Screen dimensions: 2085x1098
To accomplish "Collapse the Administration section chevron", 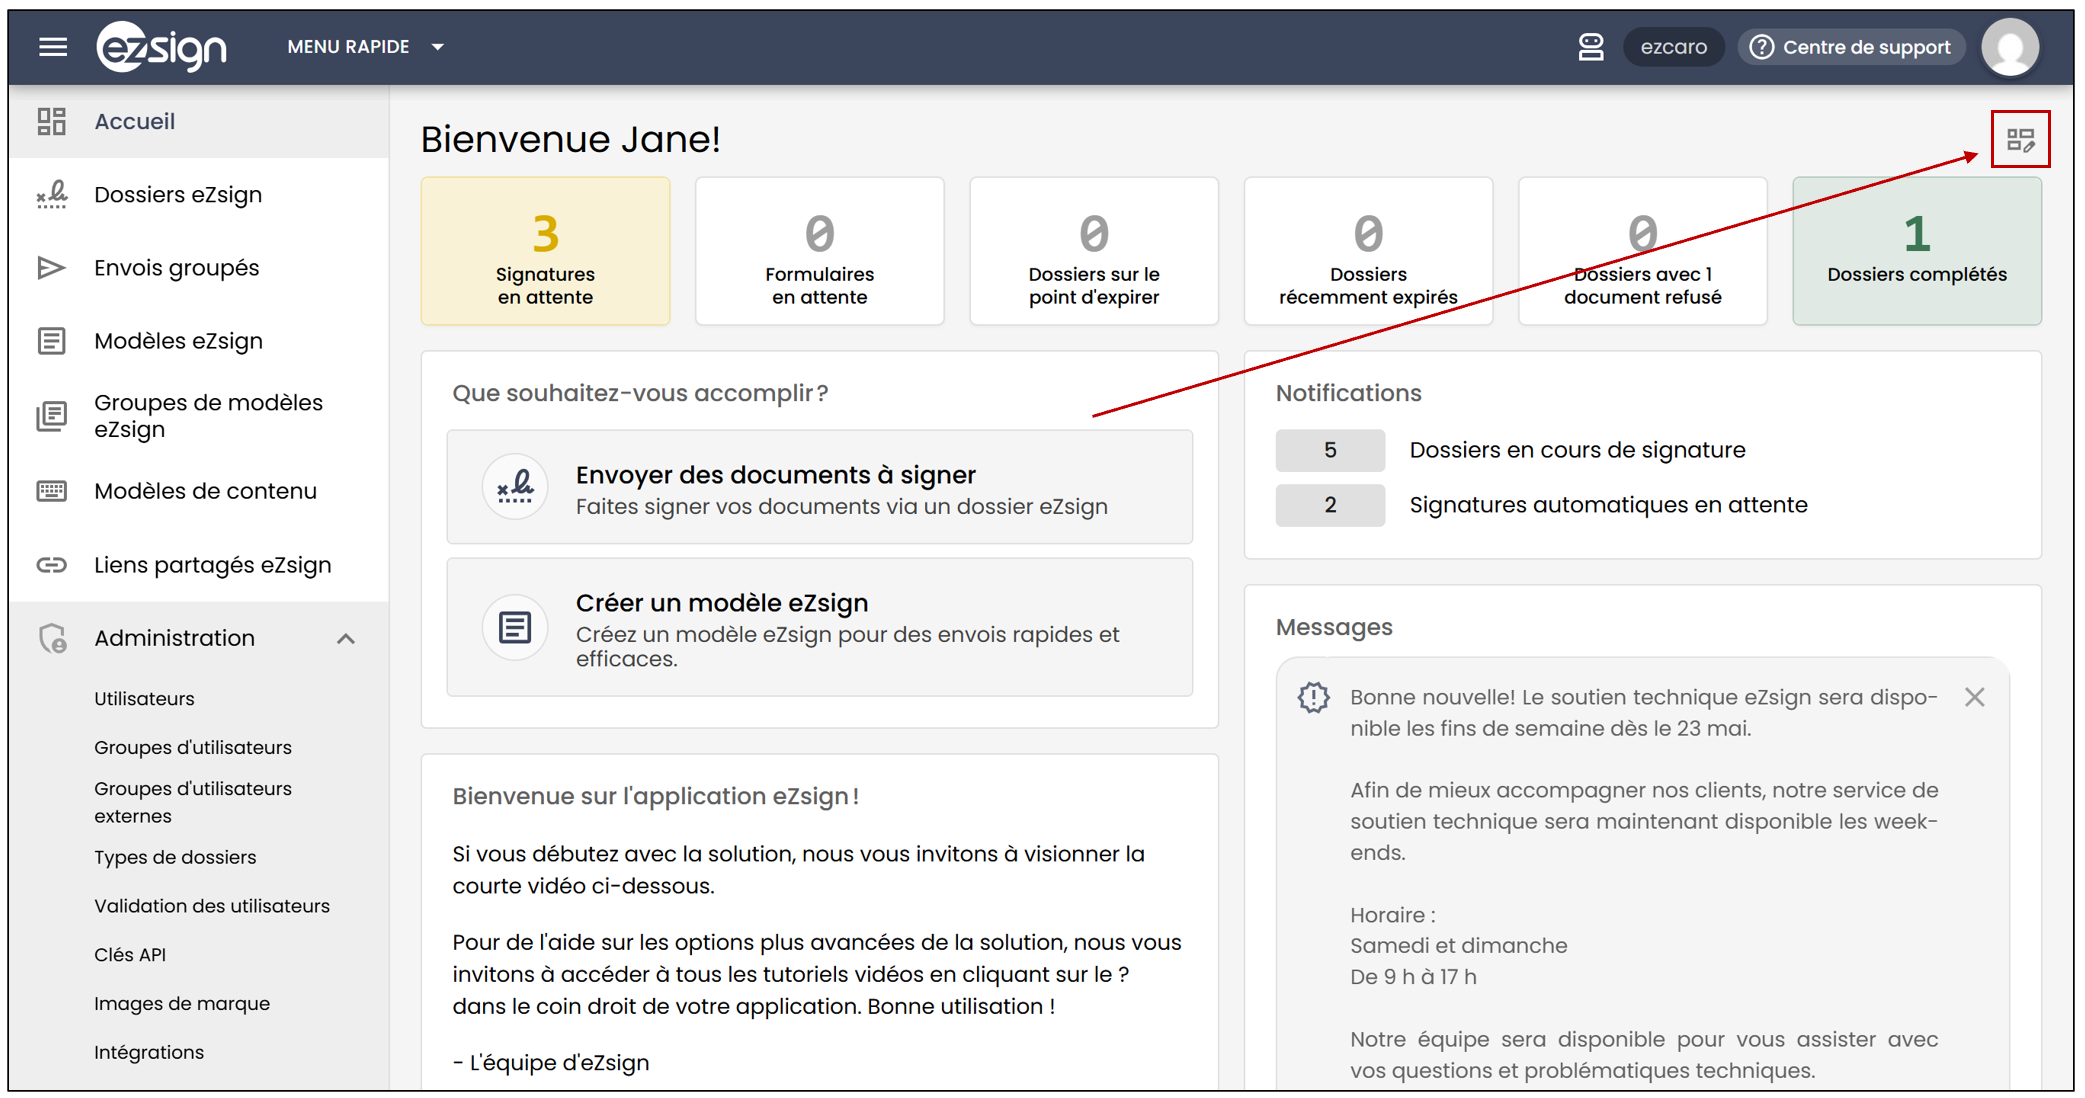I will click(346, 638).
